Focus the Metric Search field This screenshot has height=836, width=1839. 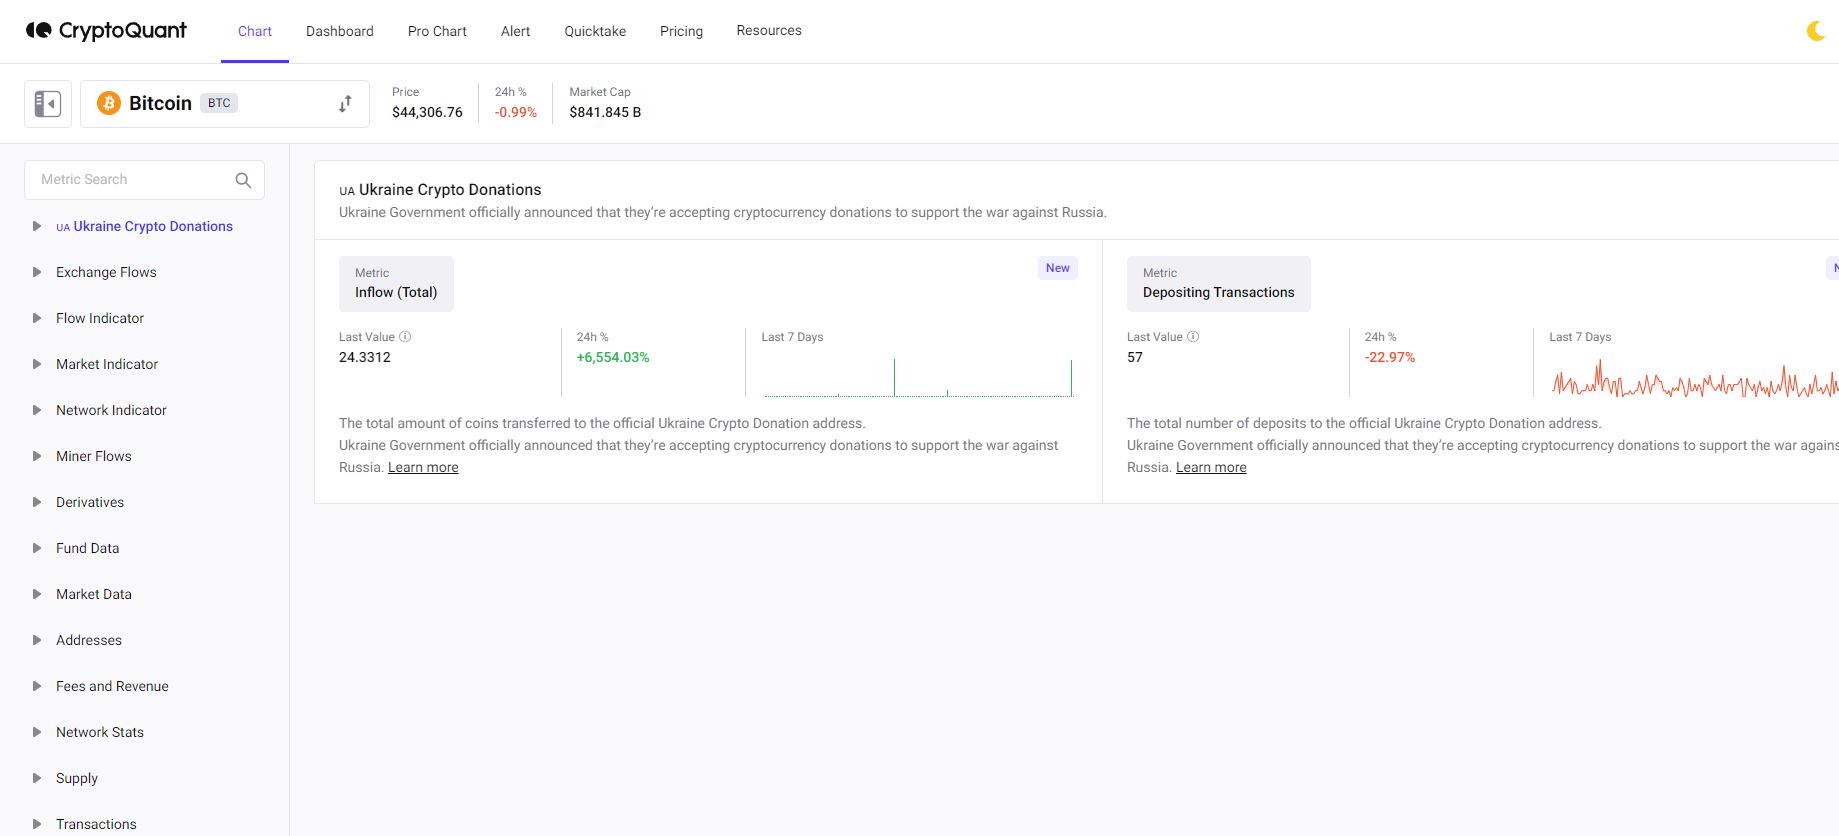pyautogui.click(x=144, y=180)
